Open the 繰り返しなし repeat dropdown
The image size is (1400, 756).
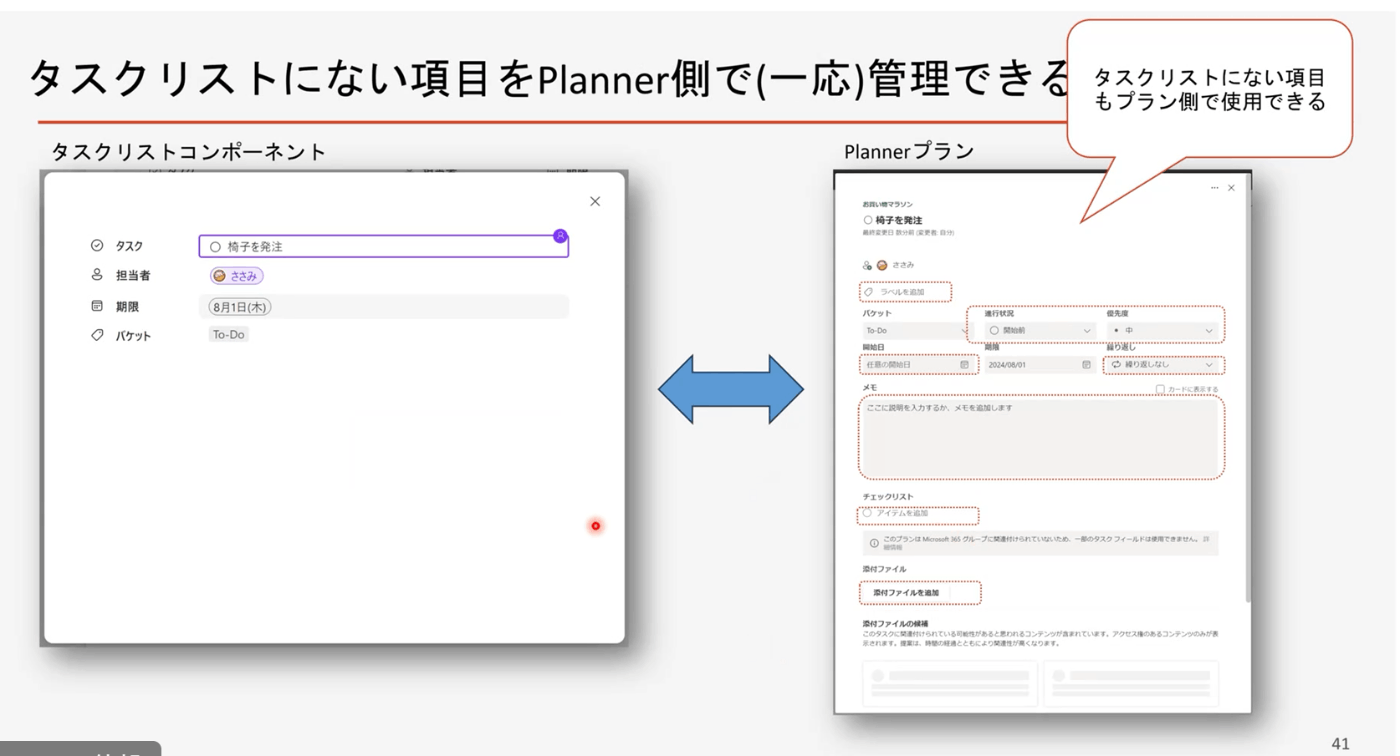coord(1163,365)
